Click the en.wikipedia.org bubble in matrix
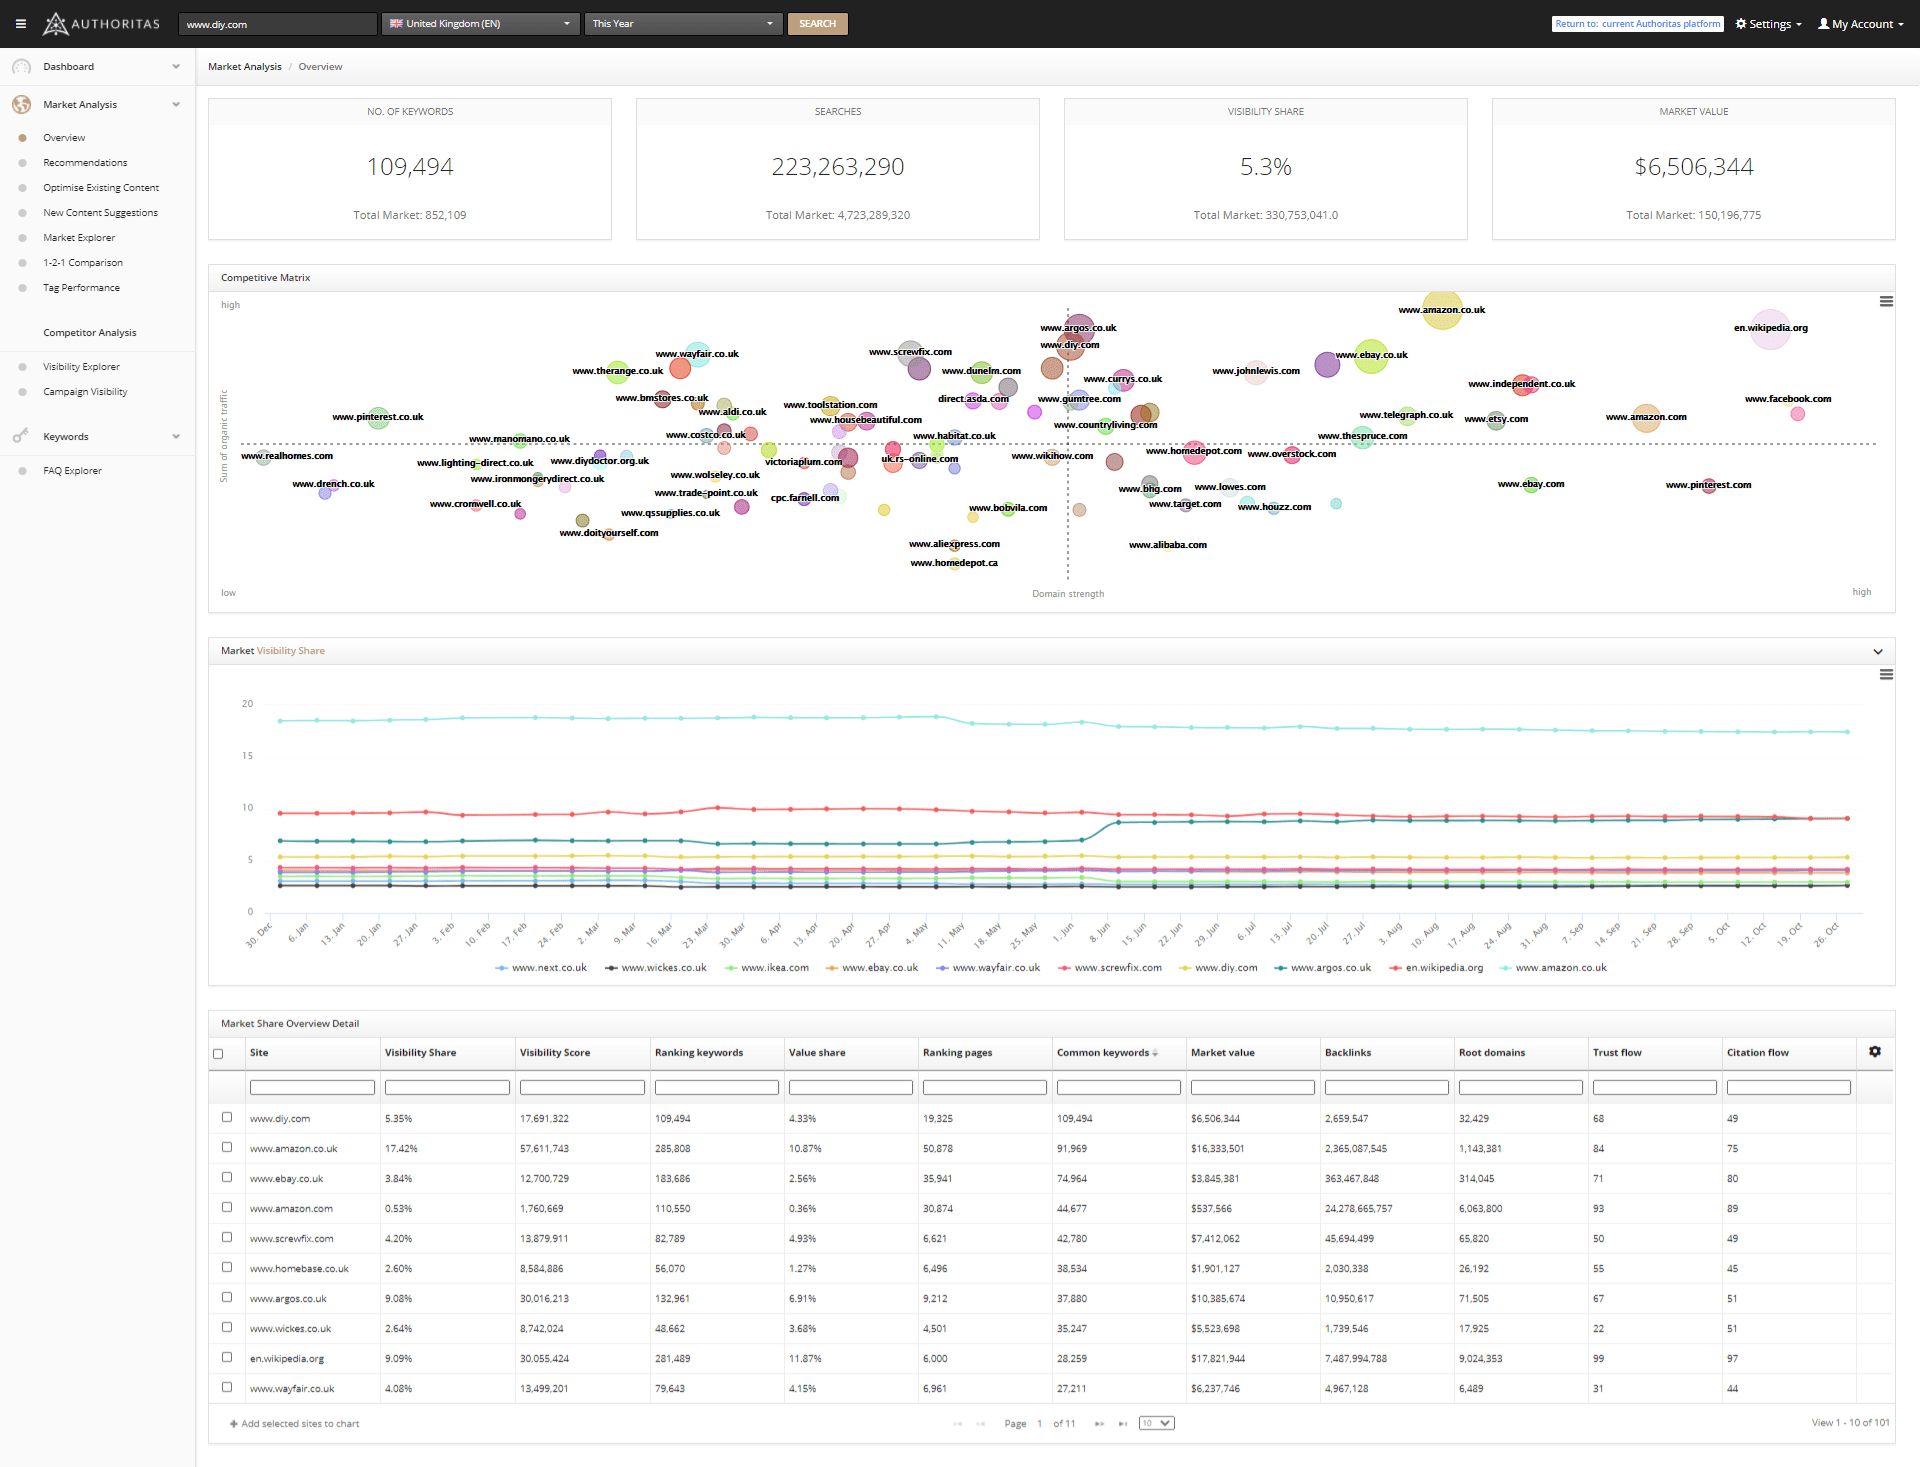1920x1467 pixels. coord(1770,329)
